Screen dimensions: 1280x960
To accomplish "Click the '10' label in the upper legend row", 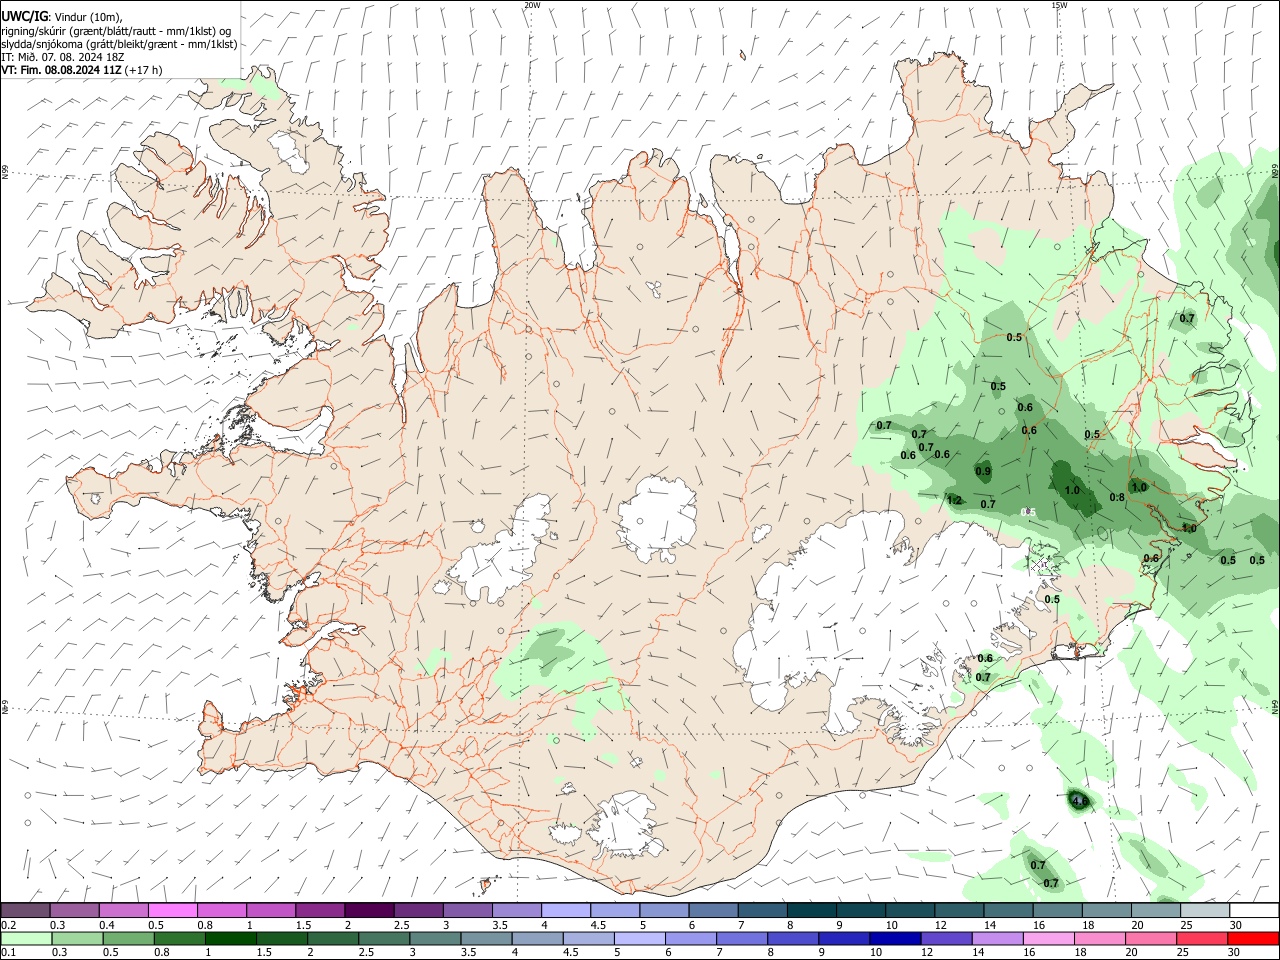I will tap(891, 925).
